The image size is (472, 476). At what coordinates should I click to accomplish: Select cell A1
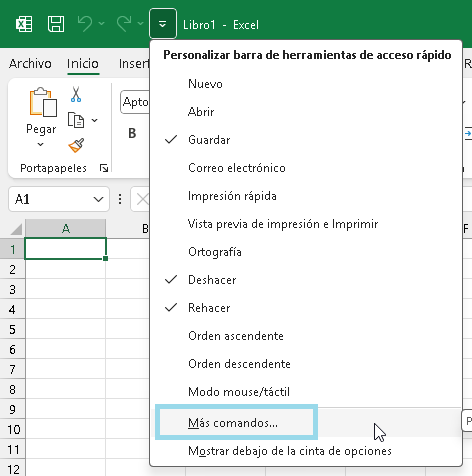(x=66, y=248)
